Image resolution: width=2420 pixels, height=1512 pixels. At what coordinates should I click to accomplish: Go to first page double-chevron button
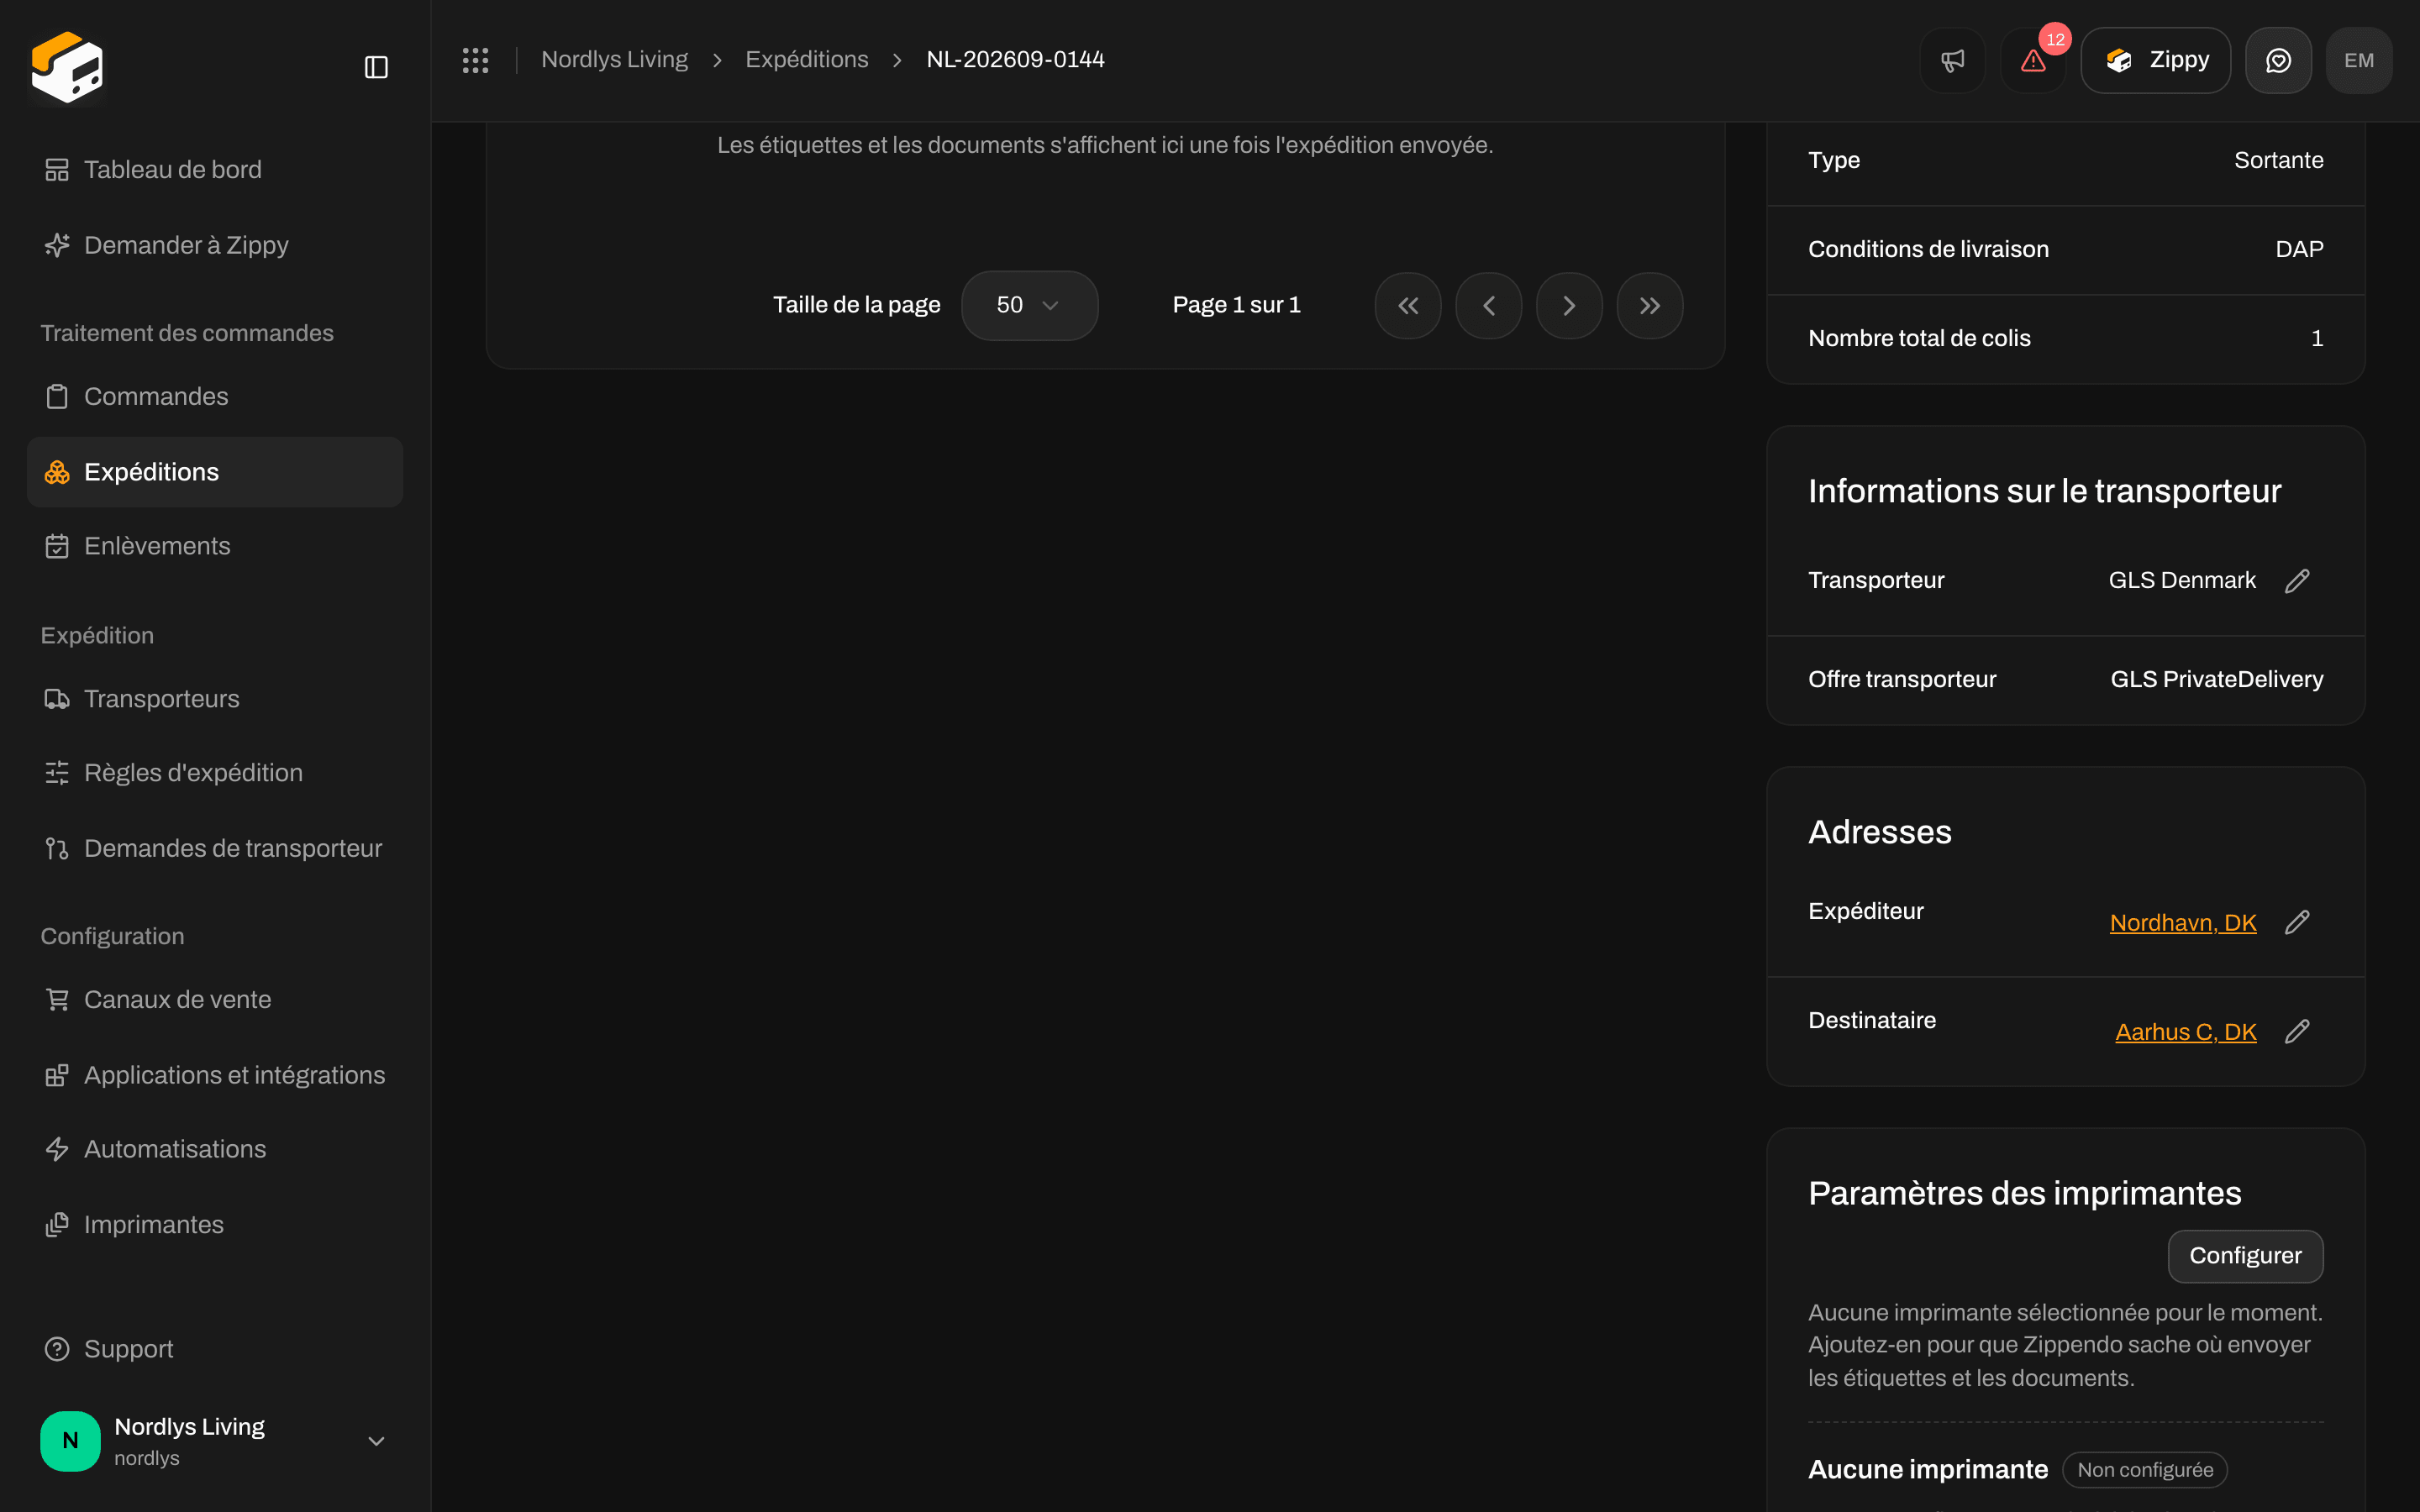(1408, 305)
